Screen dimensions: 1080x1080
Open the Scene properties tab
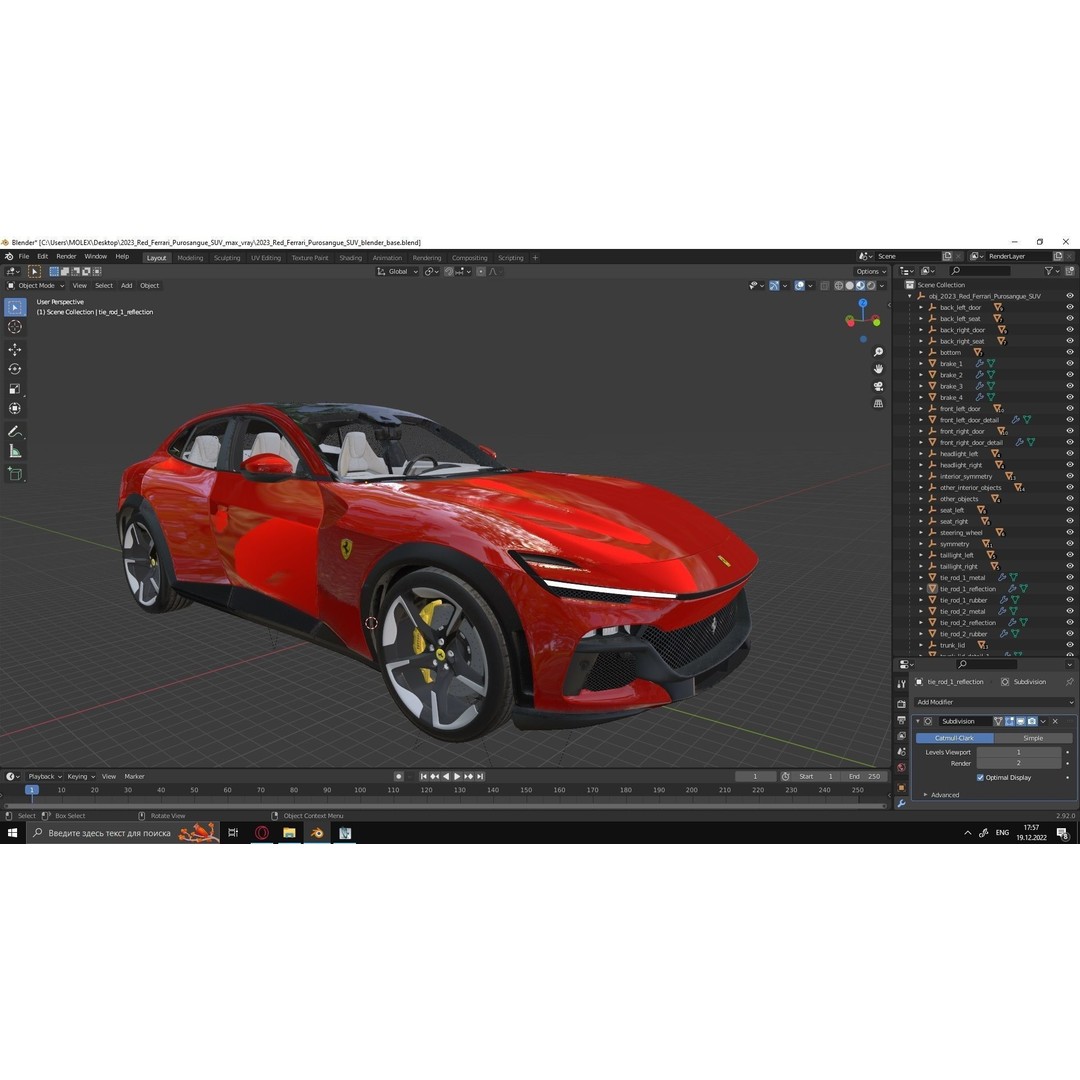pos(902,751)
